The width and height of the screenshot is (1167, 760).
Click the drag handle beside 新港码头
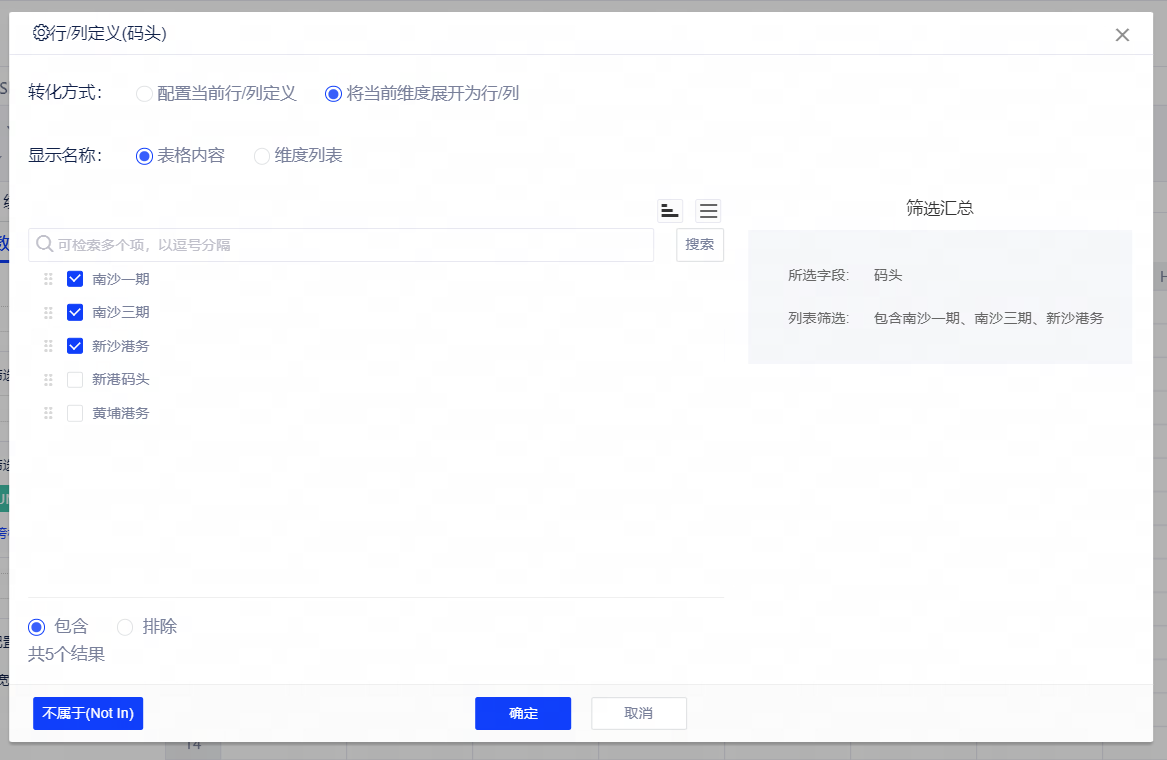pyautogui.click(x=48, y=380)
